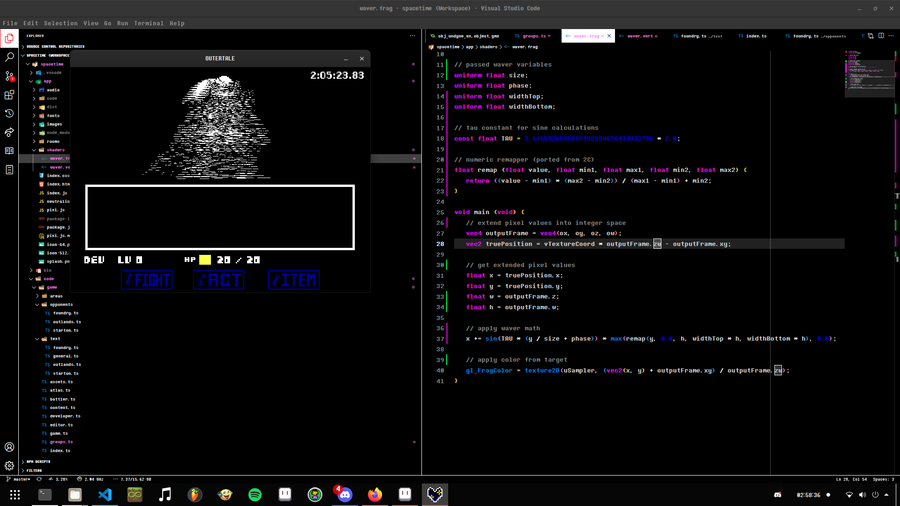Open the Selection menu
900x506 pixels.
[x=60, y=24]
